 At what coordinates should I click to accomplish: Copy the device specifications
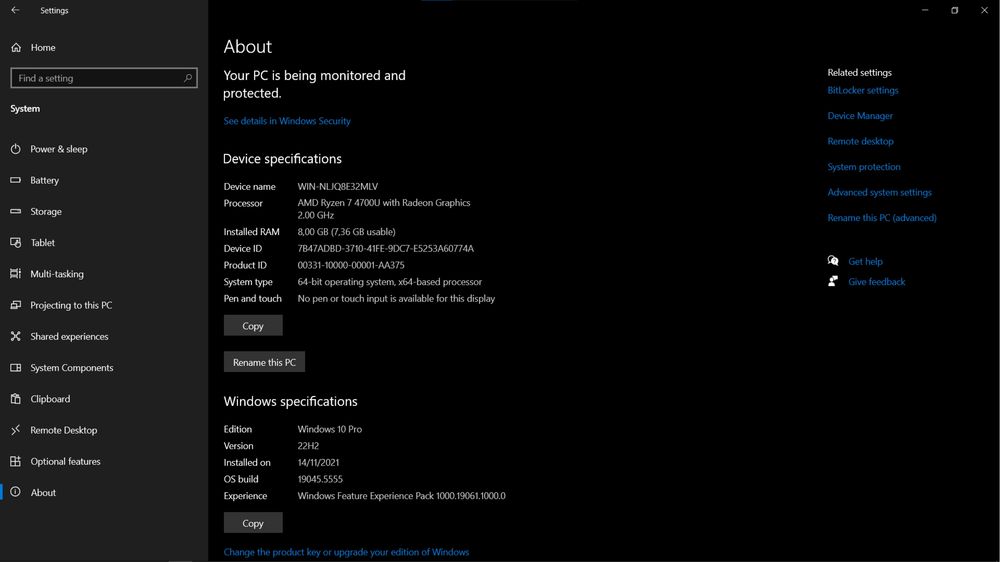pos(253,325)
